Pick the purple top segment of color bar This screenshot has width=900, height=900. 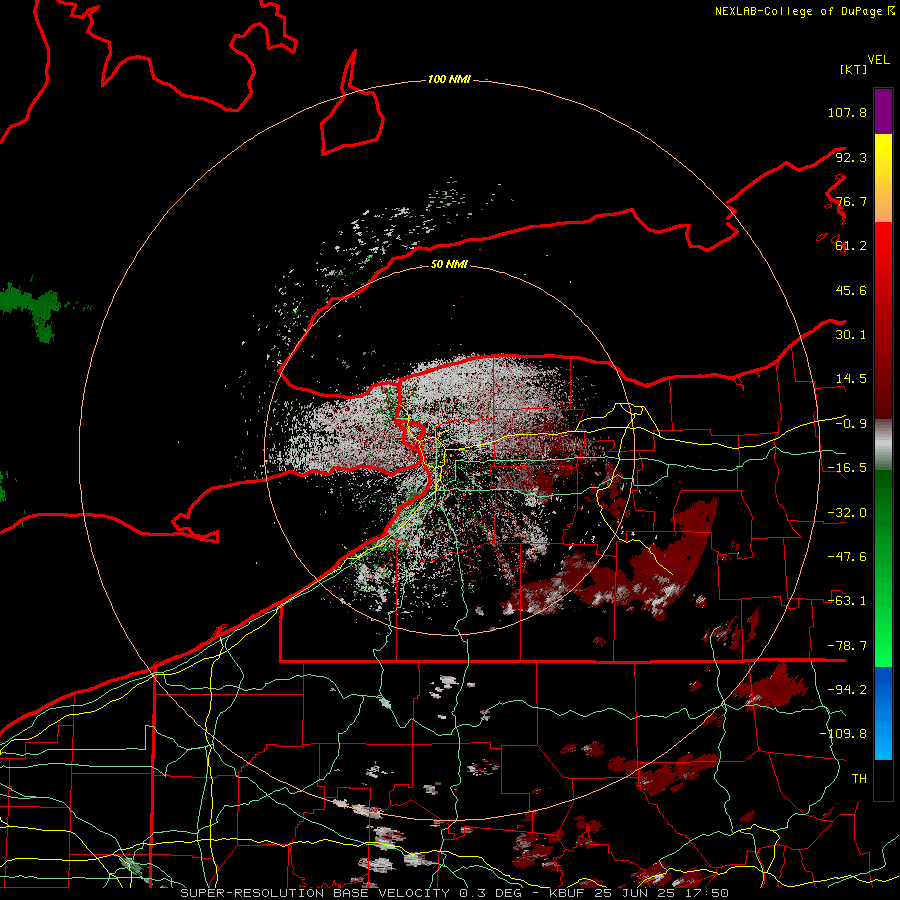(x=883, y=111)
